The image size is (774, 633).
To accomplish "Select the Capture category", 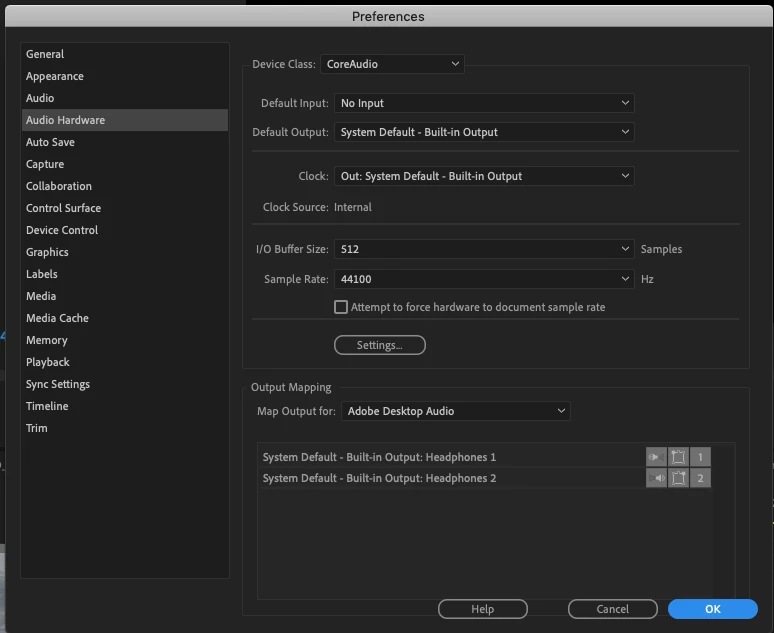I will pos(125,164).
